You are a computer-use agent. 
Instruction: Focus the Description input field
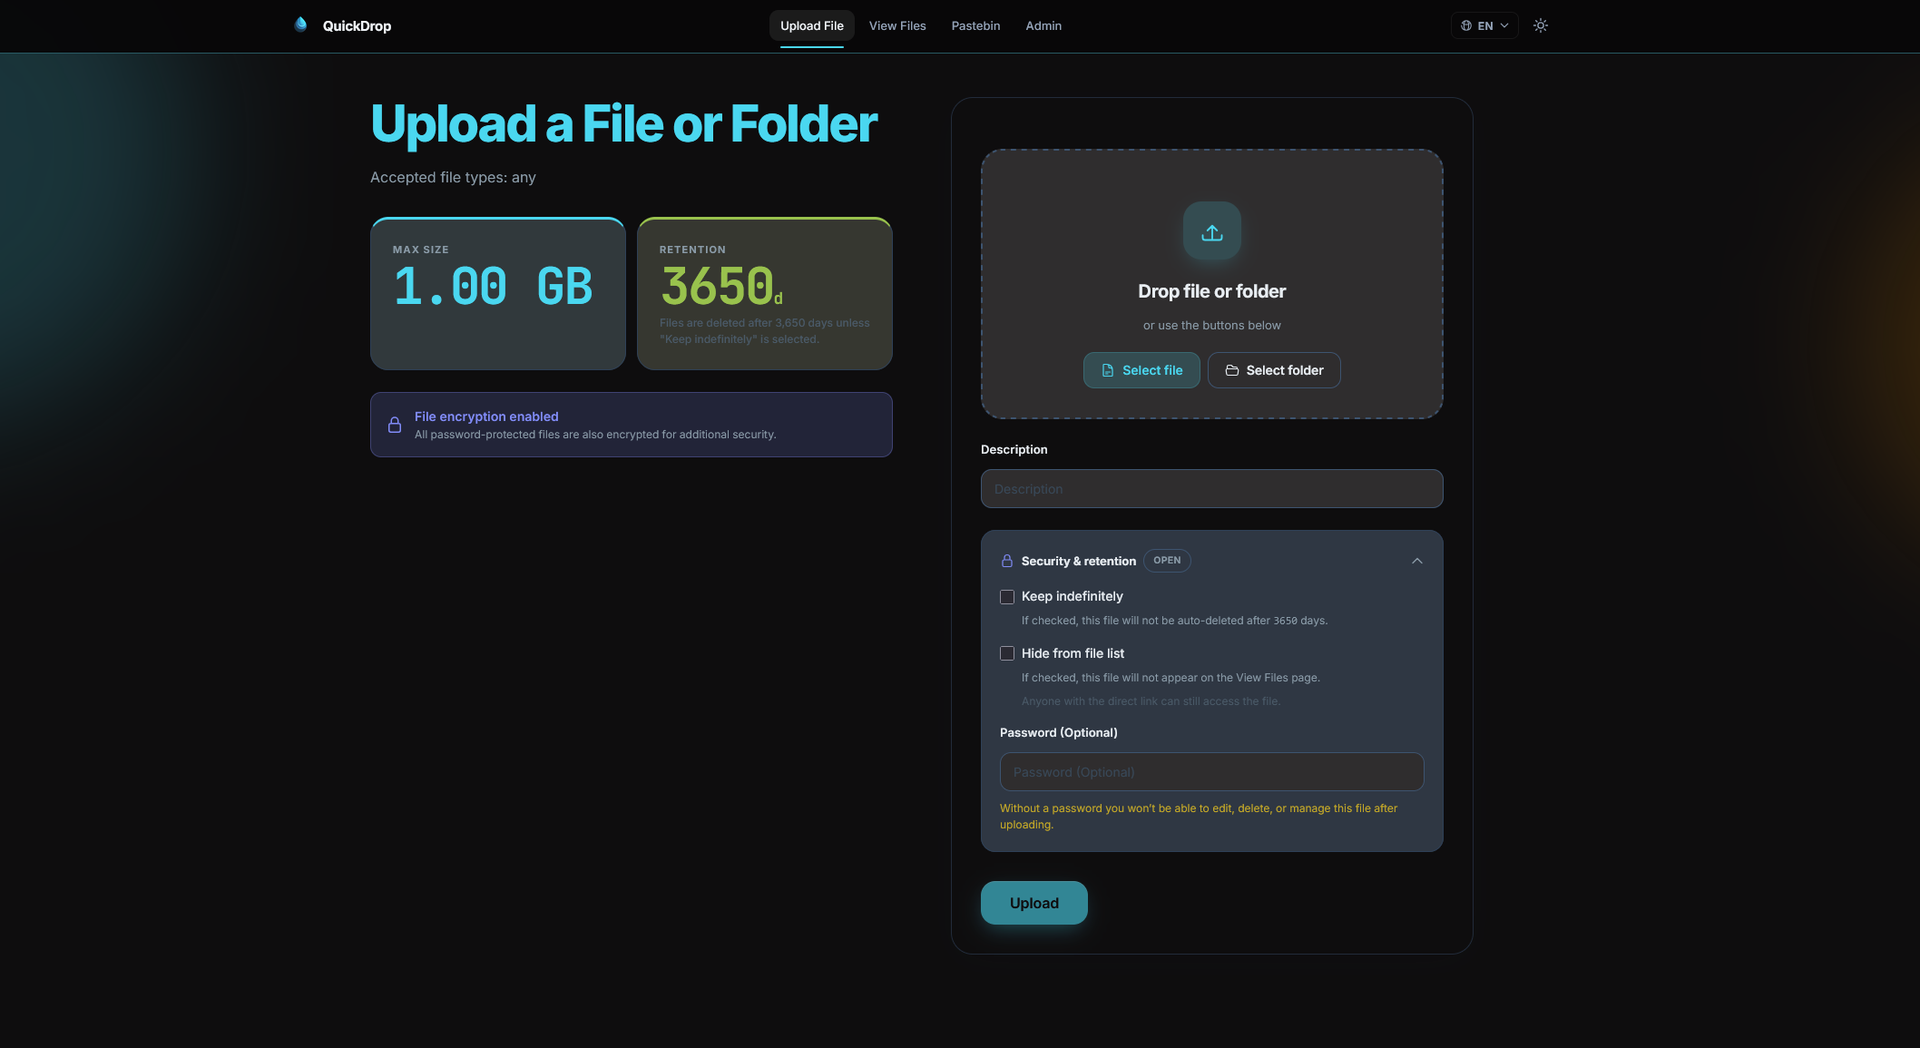[1212, 489]
